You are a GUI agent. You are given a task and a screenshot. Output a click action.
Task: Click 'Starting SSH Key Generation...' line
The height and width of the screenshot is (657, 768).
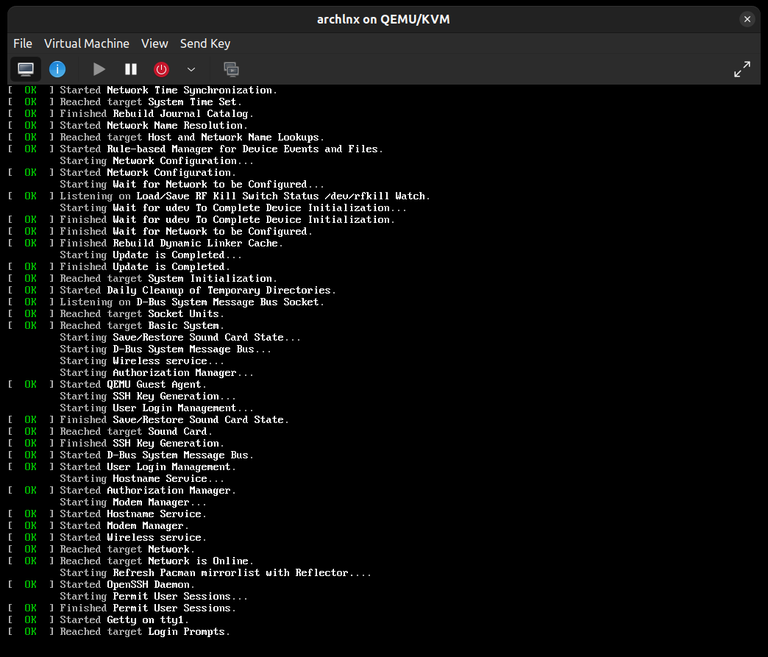(x=148, y=396)
